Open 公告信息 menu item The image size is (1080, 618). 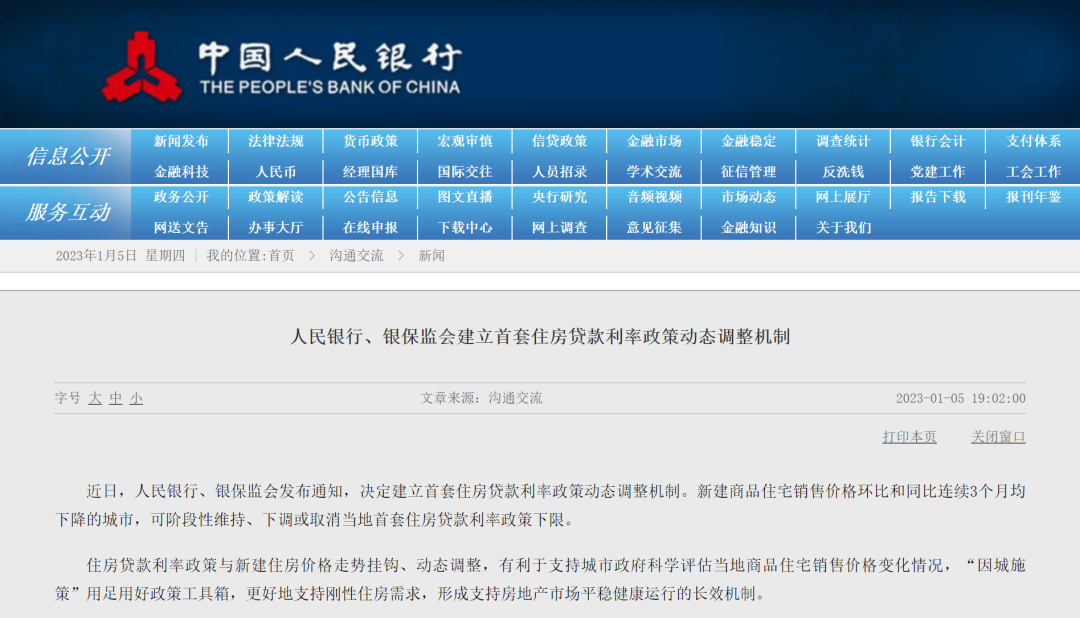pos(370,197)
